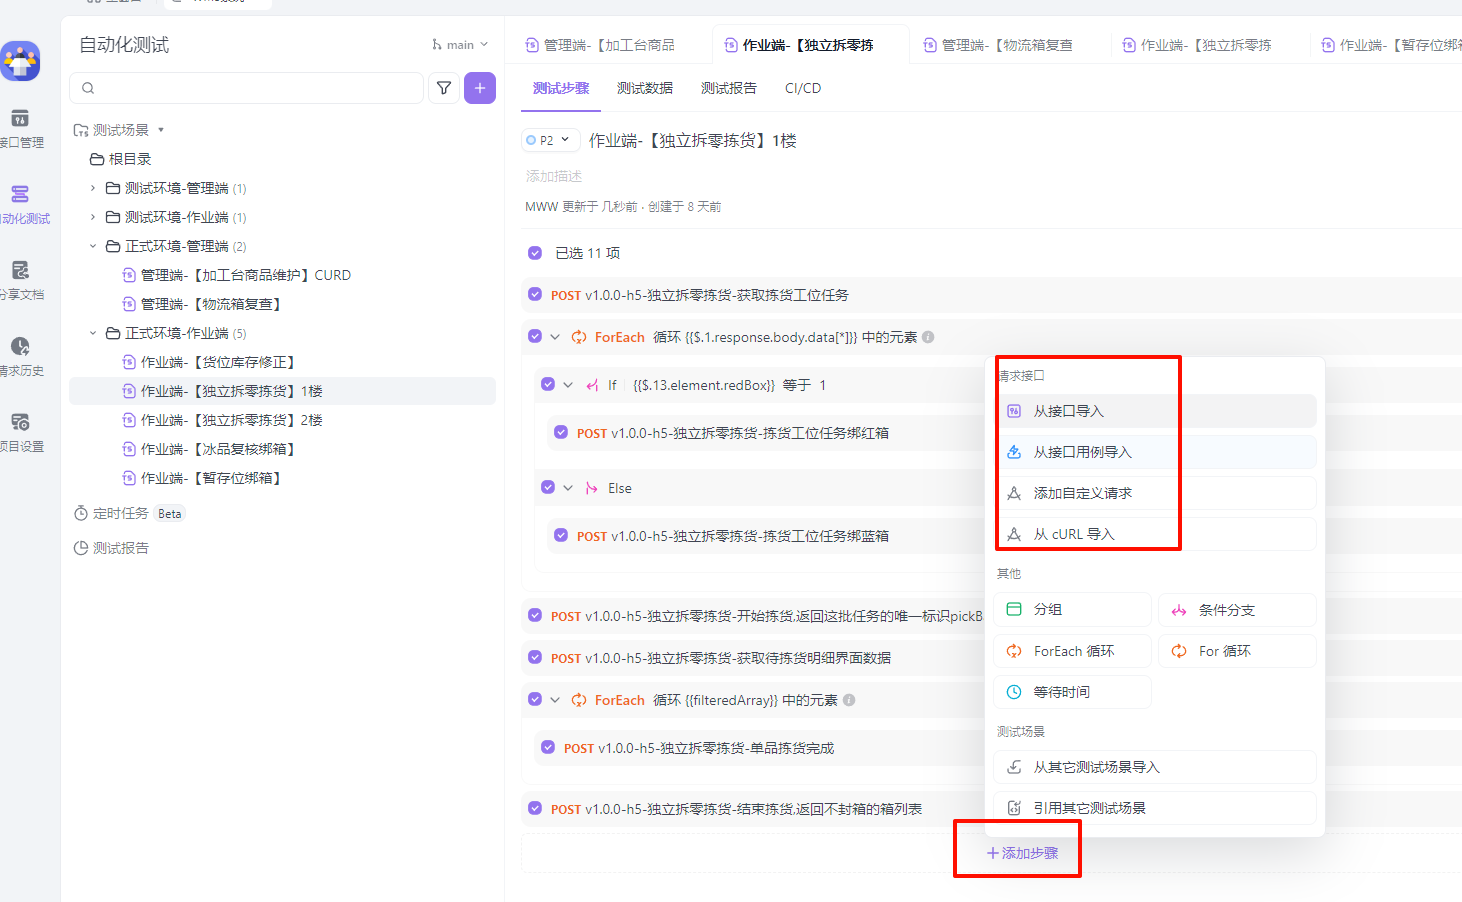Collapse the Else branch chevron

click(x=568, y=488)
